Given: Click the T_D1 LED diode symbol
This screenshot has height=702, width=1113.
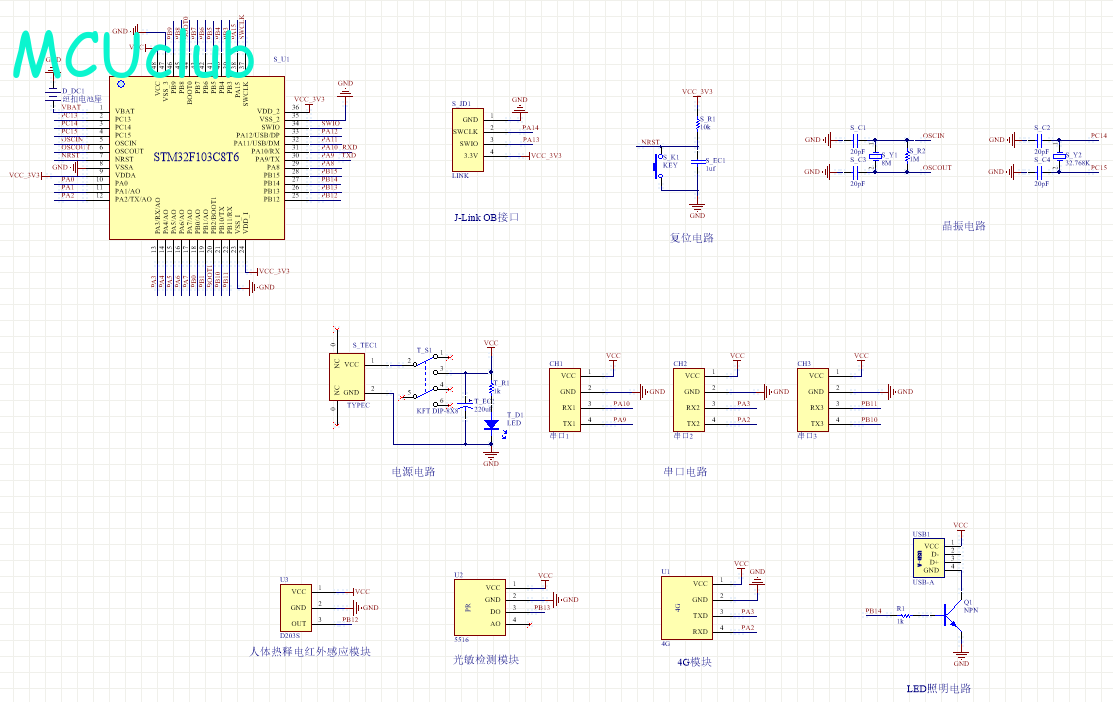Looking at the screenshot, I should (x=491, y=424).
